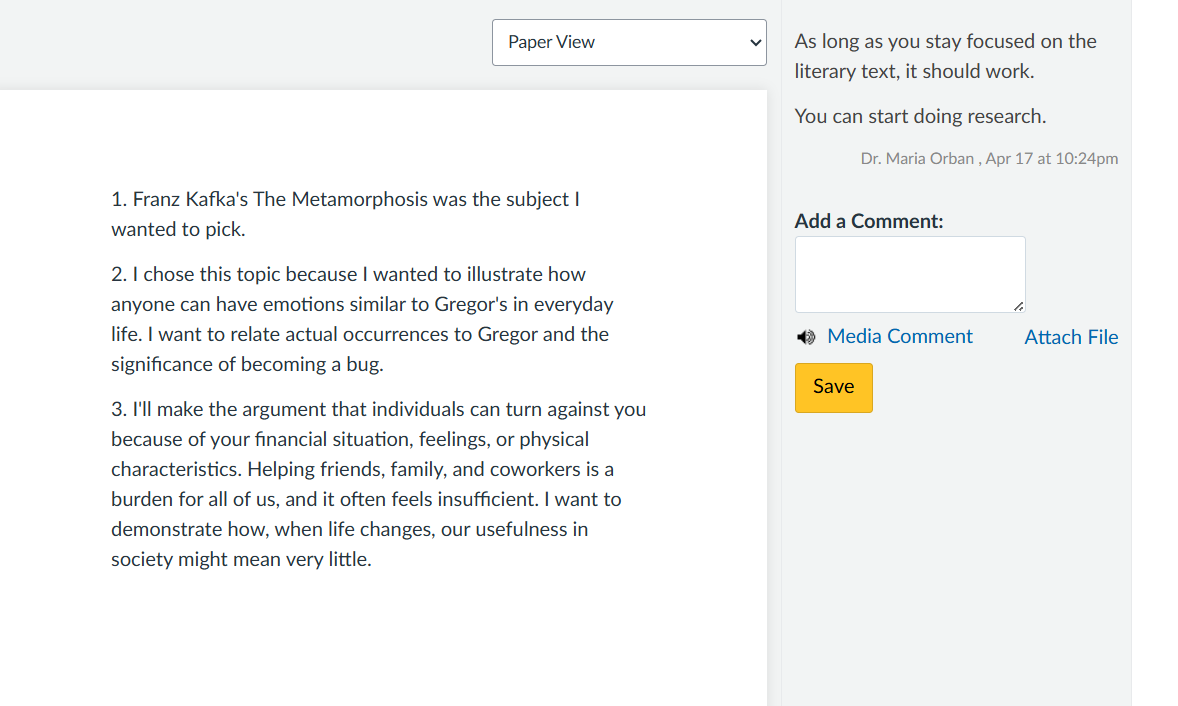Click the comment "You can start doing research."
The width and height of the screenshot is (1178, 706).
click(920, 116)
